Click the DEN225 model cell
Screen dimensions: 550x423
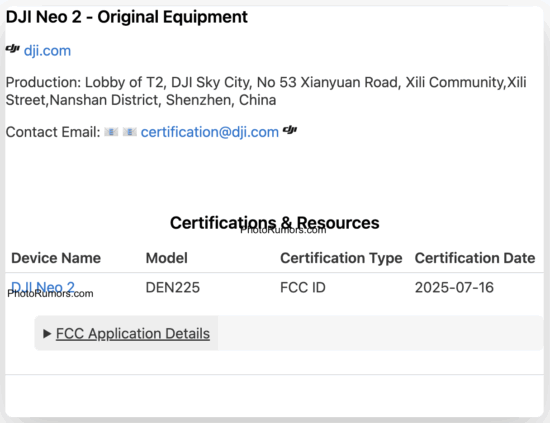coord(173,288)
